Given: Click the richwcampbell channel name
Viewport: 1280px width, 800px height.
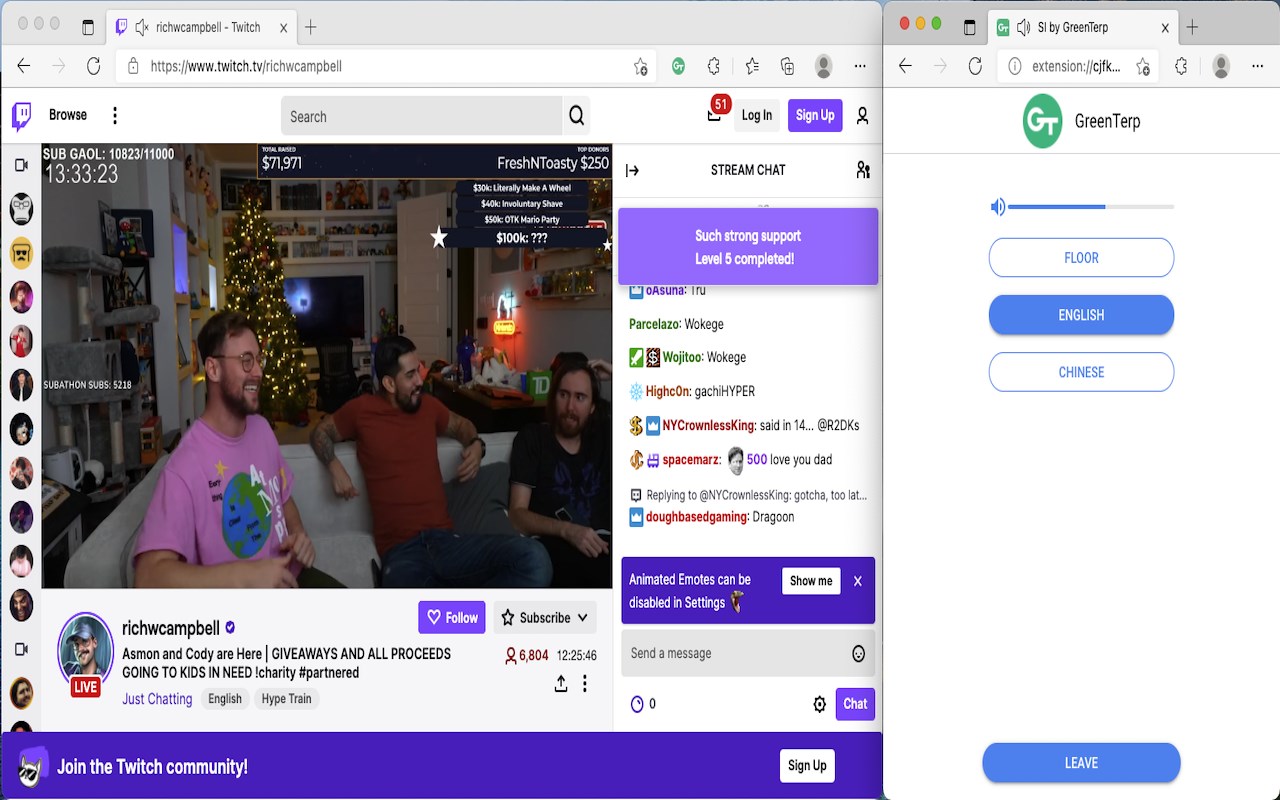Looking at the screenshot, I should (x=171, y=628).
